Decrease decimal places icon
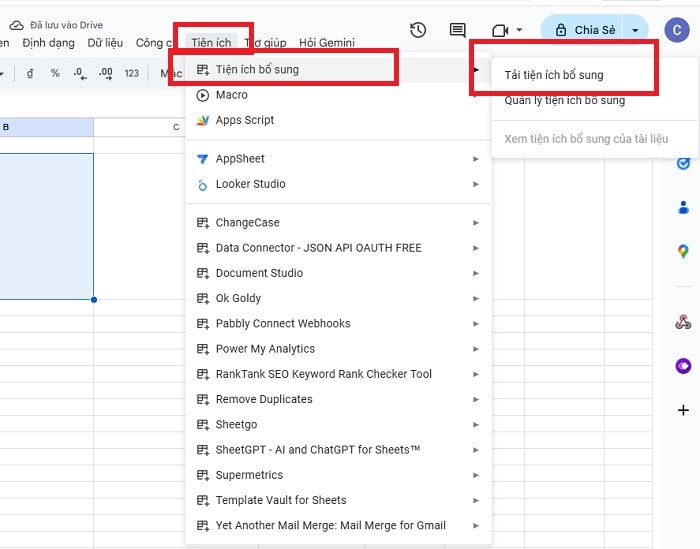700x549 pixels. (x=80, y=73)
